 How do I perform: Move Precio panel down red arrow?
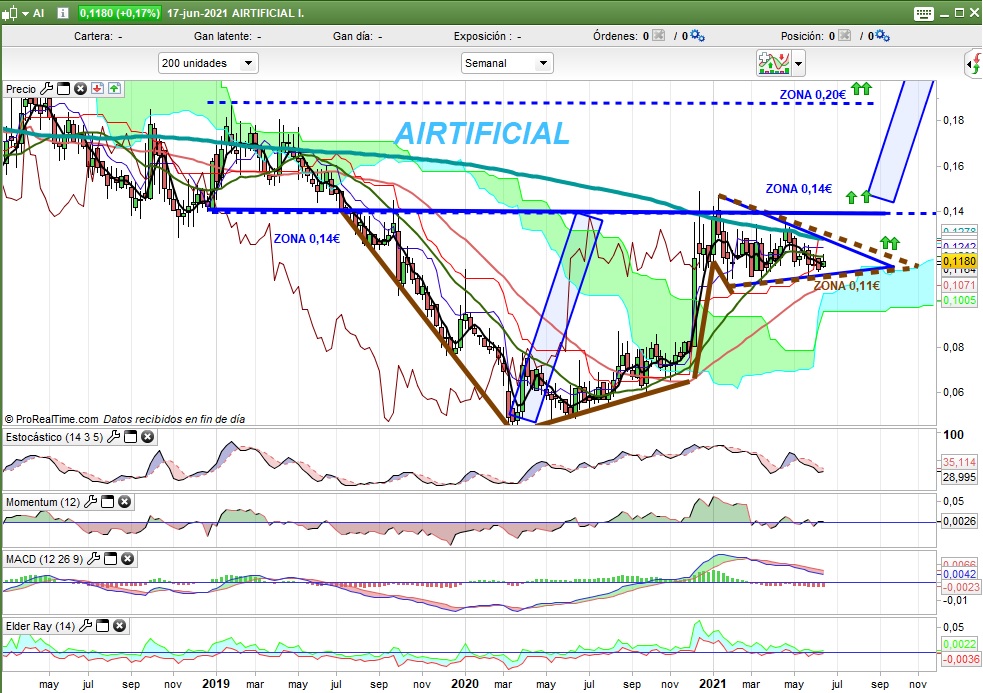[97, 88]
